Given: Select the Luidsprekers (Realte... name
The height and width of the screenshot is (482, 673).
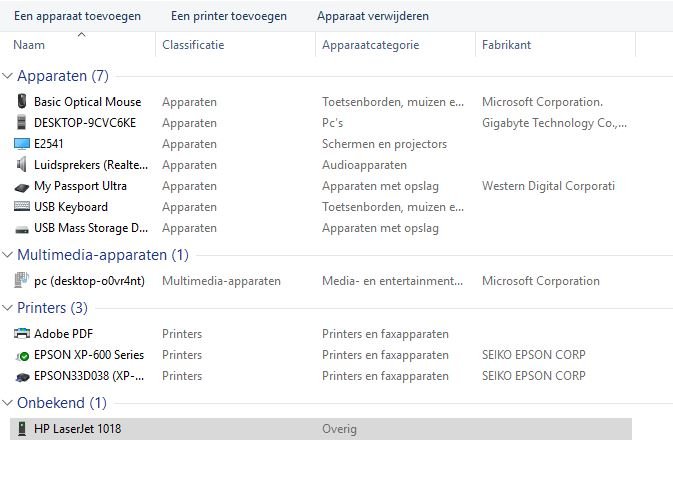Looking at the screenshot, I should (91, 165).
